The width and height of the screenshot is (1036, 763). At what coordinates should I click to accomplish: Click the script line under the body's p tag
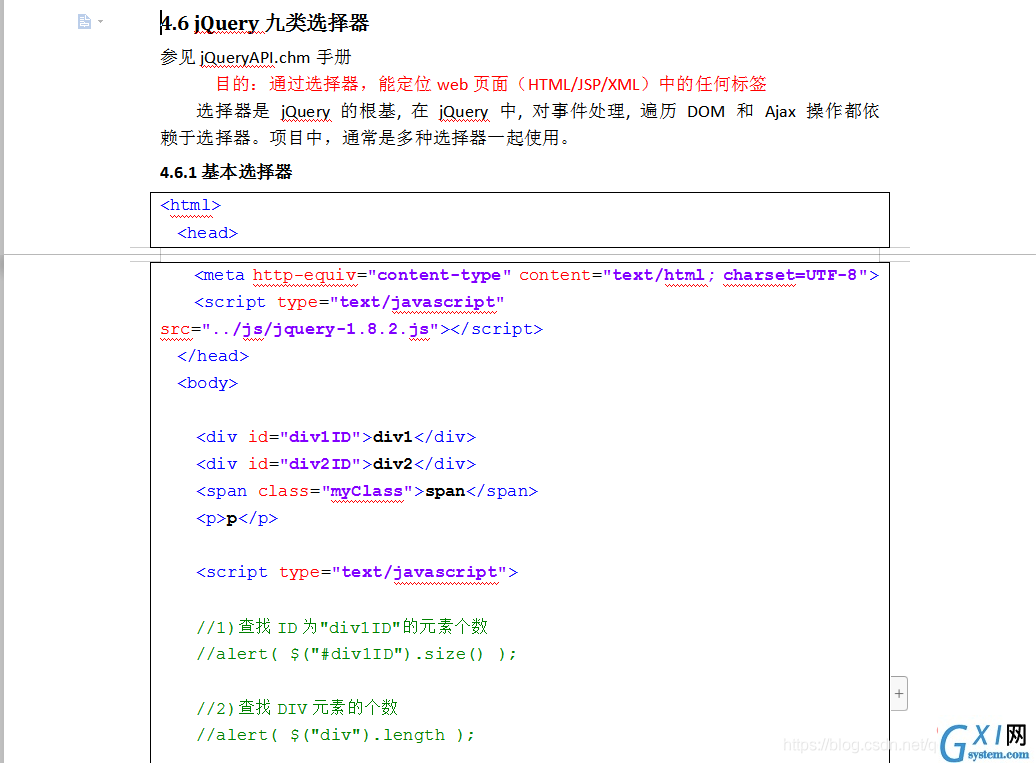point(357,572)
